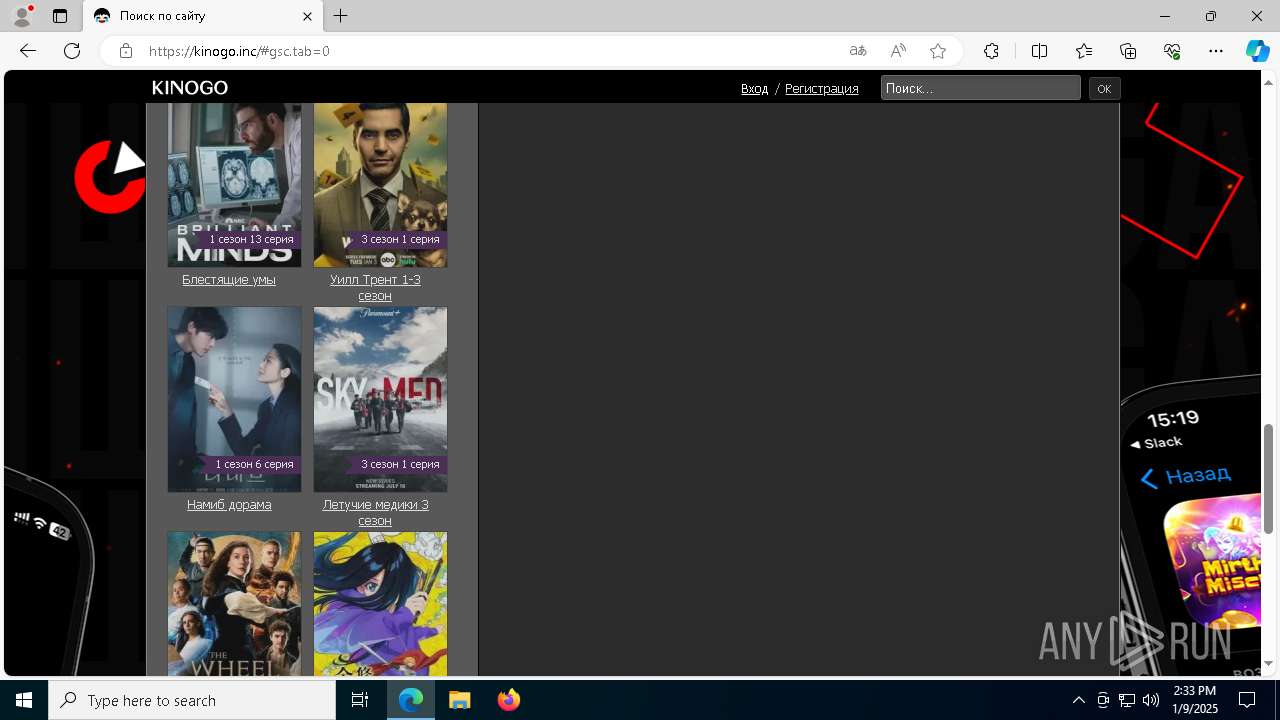This screenshot has height=720, width=1280.
Task: Click the address bar URL
Action: 239,51
